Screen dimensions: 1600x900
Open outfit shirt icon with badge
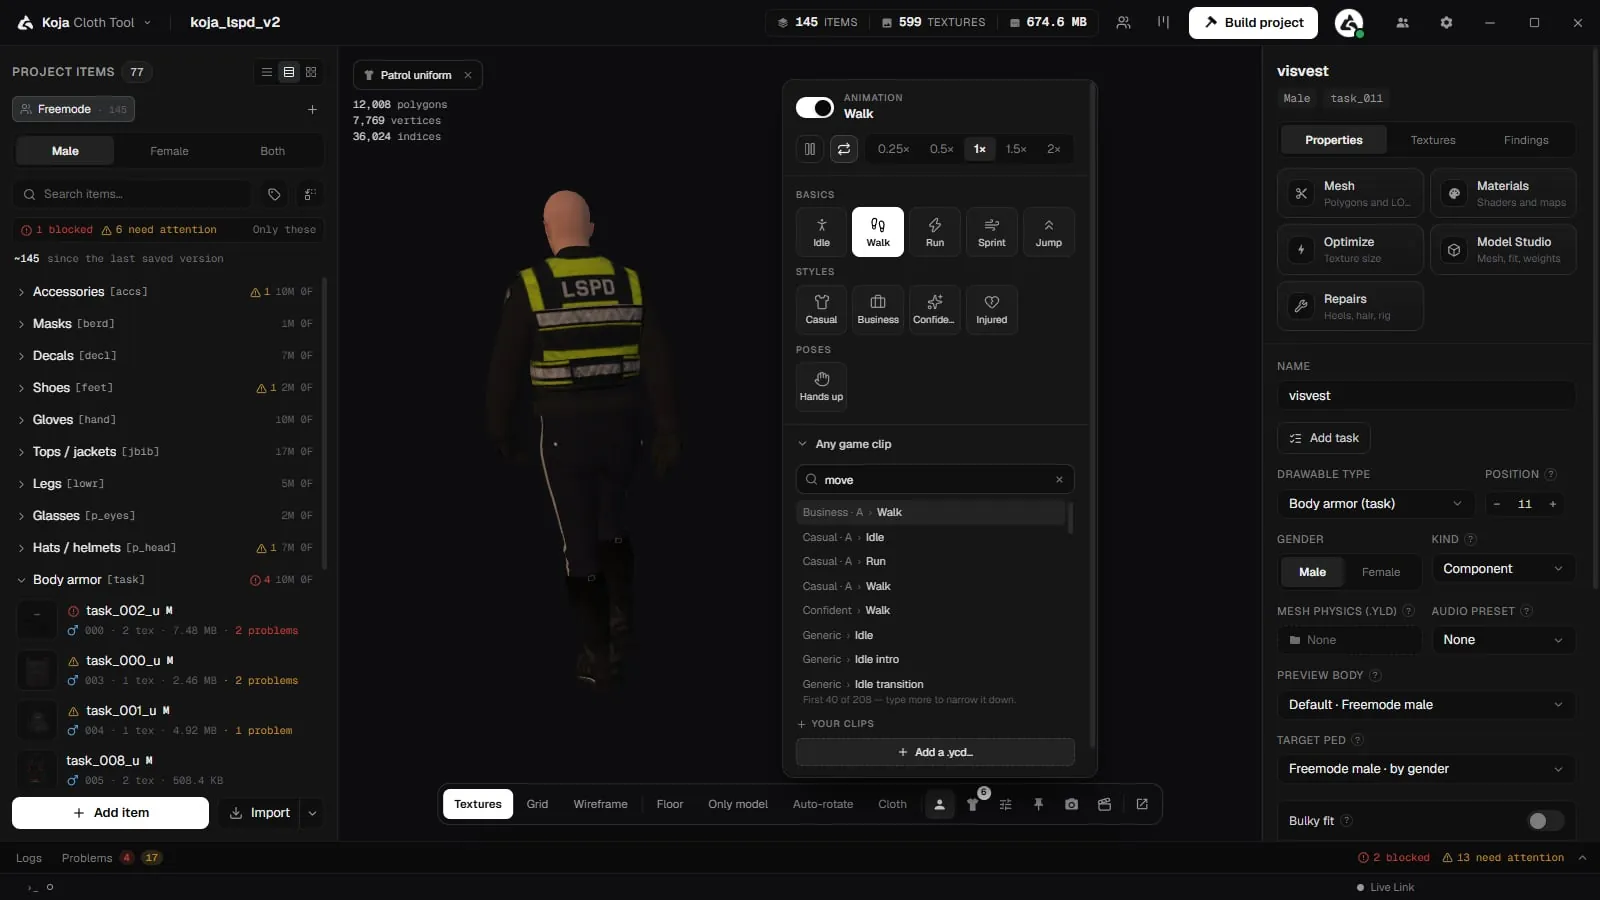[x=972, y=804]
